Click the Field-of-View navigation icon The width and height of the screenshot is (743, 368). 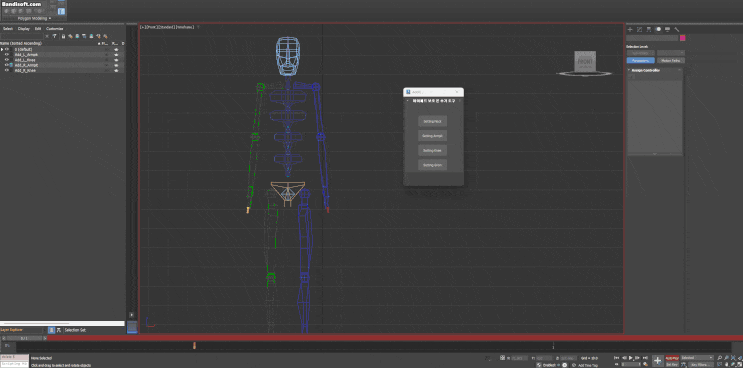pyautogui.click(x=719, y=364)
